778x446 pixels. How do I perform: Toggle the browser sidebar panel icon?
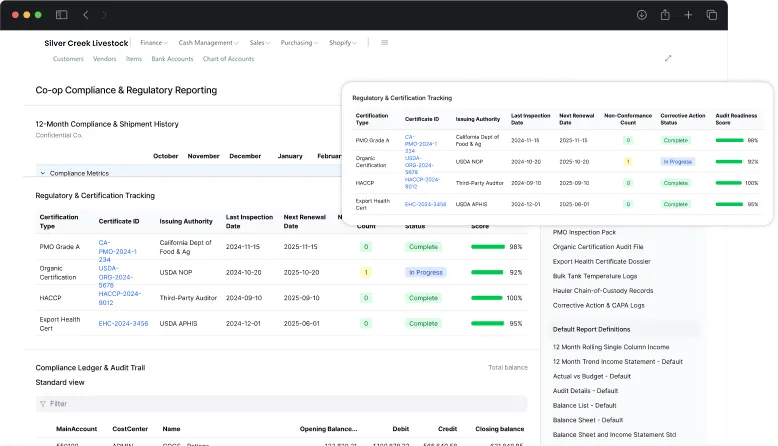(62, 15)
